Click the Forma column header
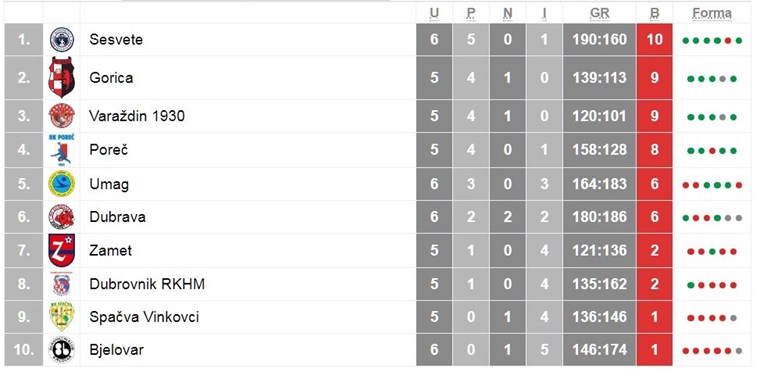The width and height of the screenshot is (760, 372). tap(712, 14)
